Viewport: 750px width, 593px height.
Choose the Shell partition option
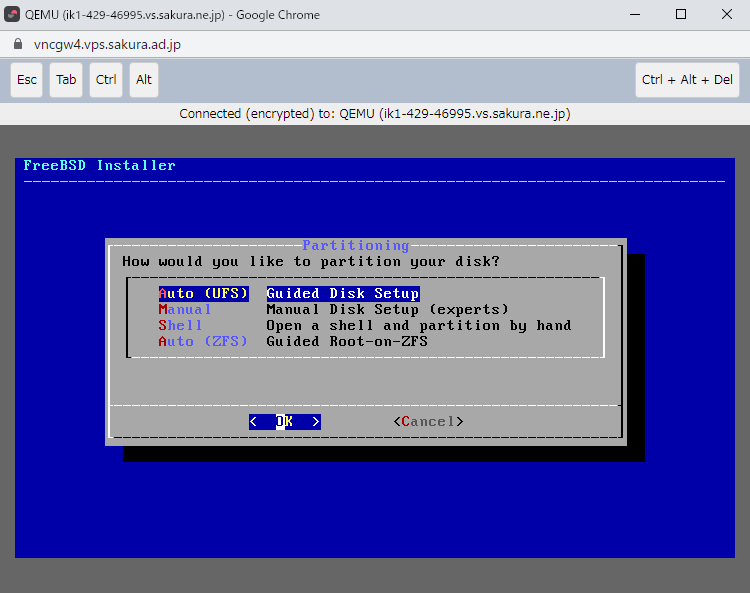click(180, 326)
